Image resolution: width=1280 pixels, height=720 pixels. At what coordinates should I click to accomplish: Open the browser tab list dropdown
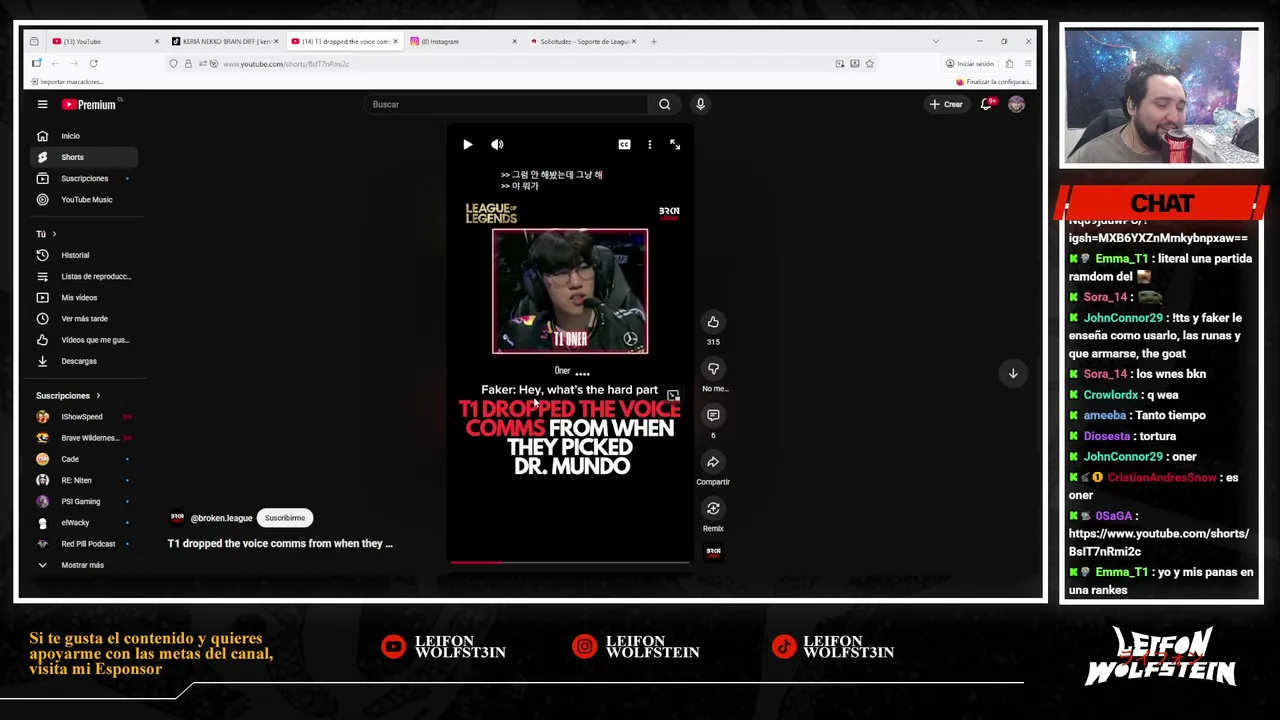pos(935,41)
